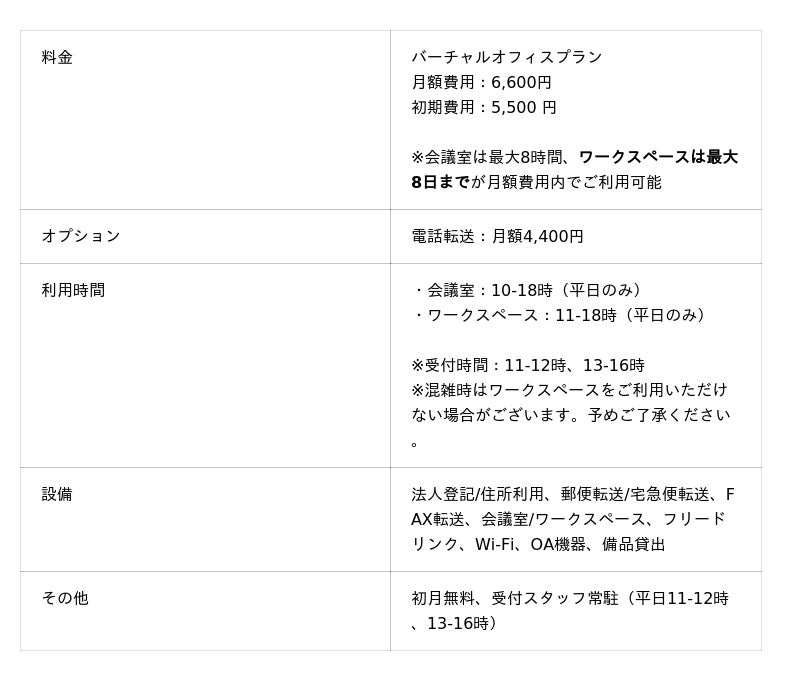Viewport: 800px width, 681px height.
Task: Click the 会議室：10-18時 hours line
Action: coord(528,291)
